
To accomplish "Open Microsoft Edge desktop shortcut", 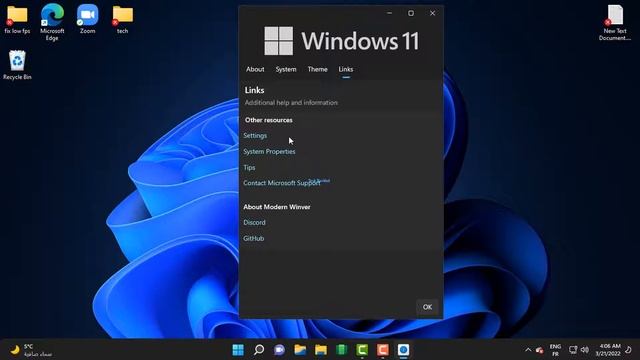I will click(52, 22).
